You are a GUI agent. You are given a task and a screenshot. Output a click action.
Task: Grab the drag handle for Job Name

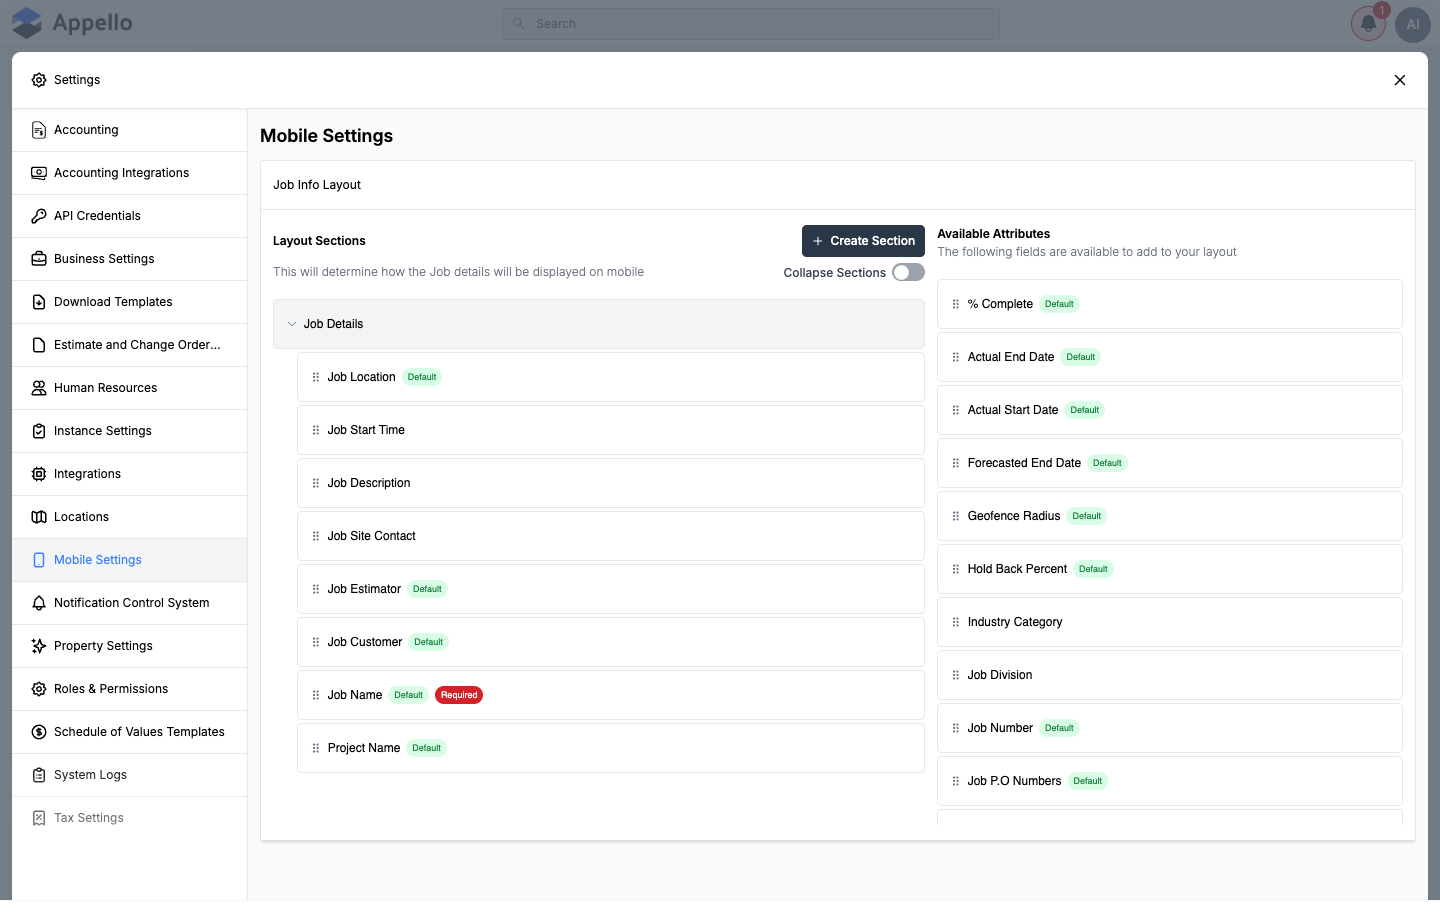coord(316,695)
